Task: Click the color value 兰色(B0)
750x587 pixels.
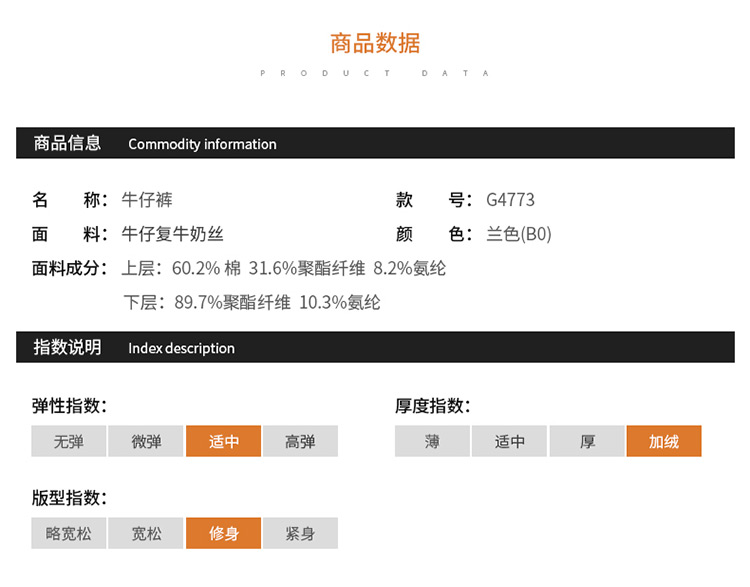Action: 518,234
